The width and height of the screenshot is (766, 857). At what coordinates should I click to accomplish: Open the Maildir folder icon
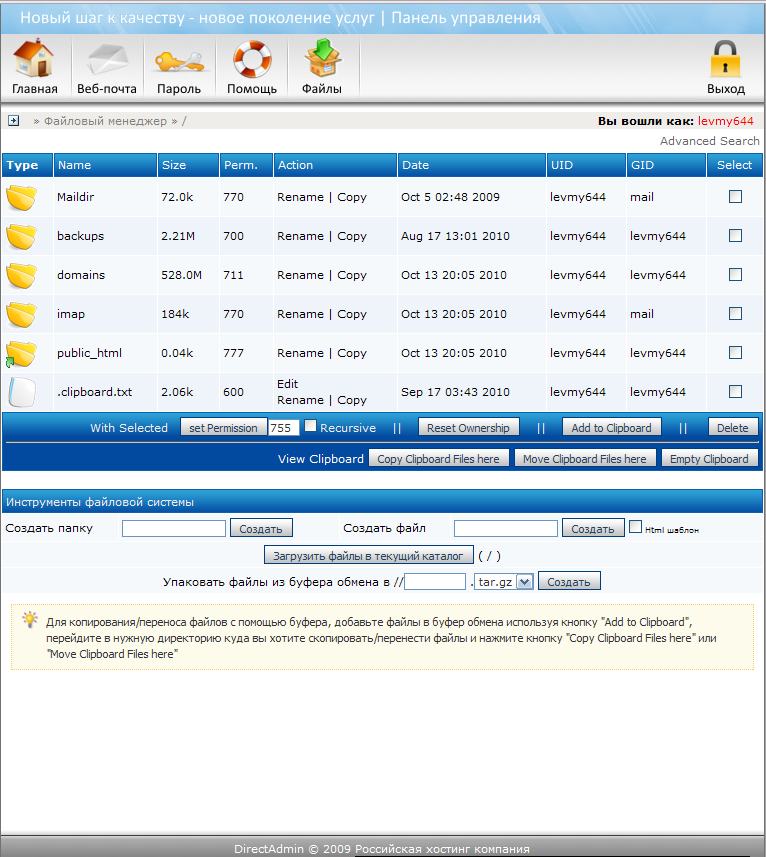click(x=22, y=197)
